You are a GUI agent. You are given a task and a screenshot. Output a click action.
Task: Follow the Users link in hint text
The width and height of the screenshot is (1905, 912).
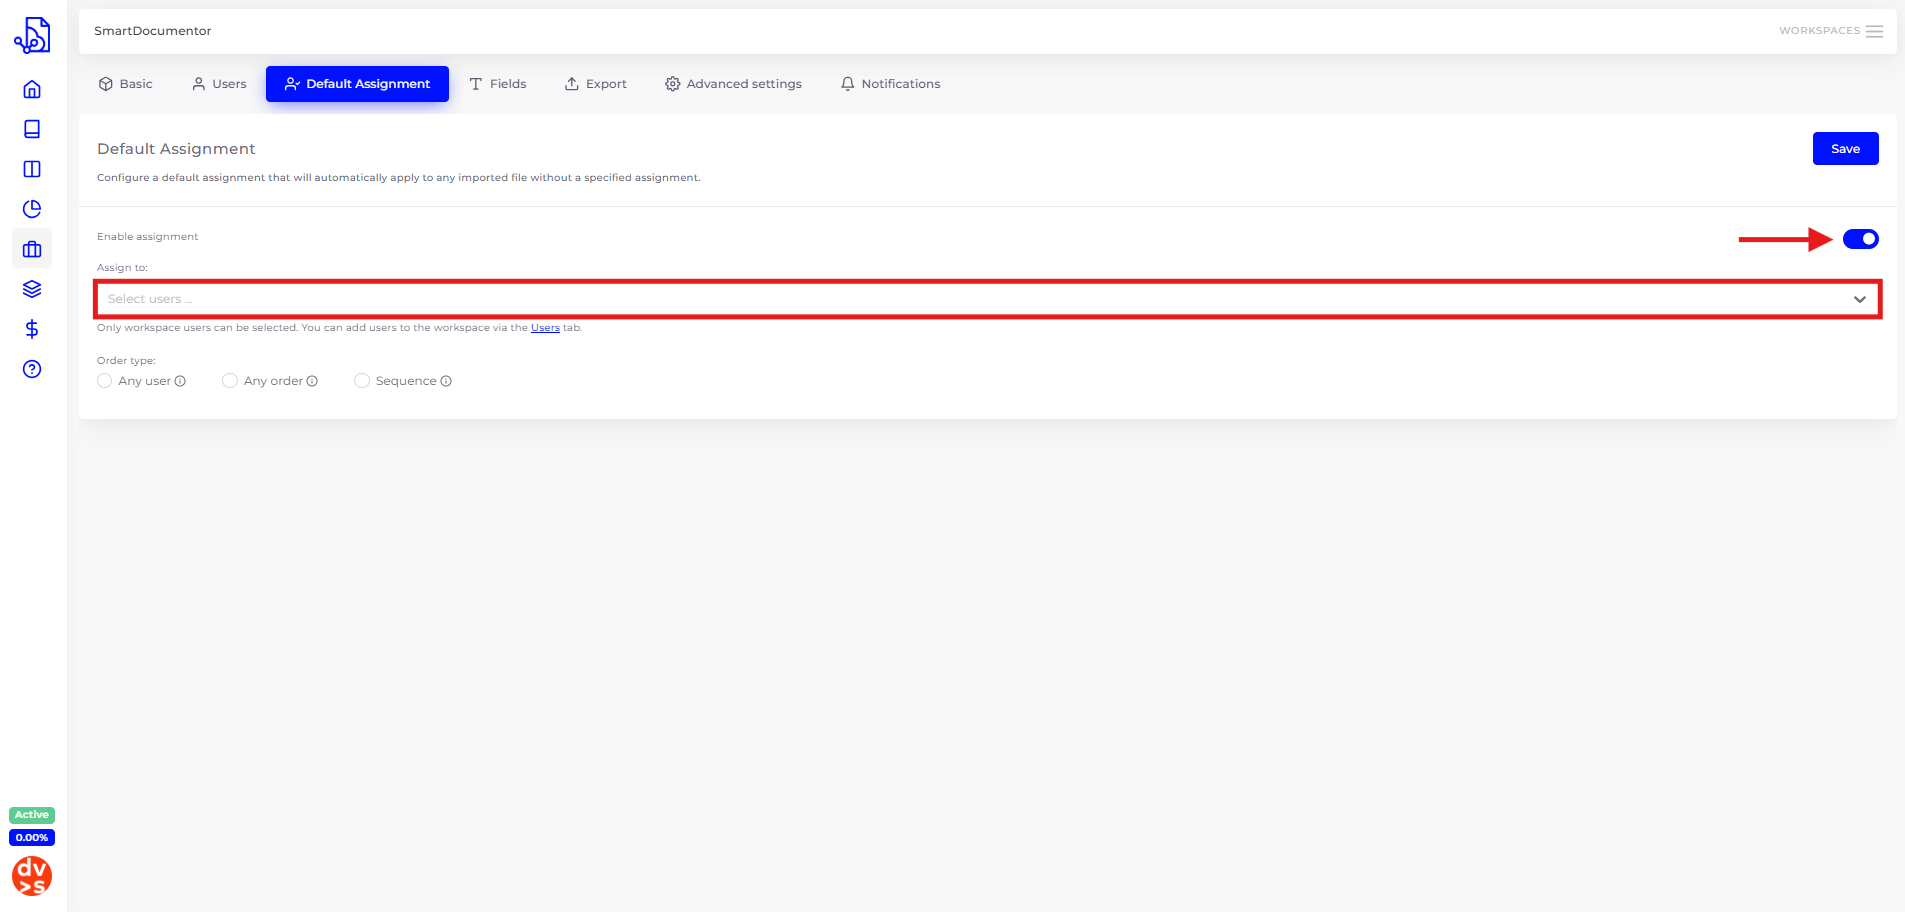[545, 328]
